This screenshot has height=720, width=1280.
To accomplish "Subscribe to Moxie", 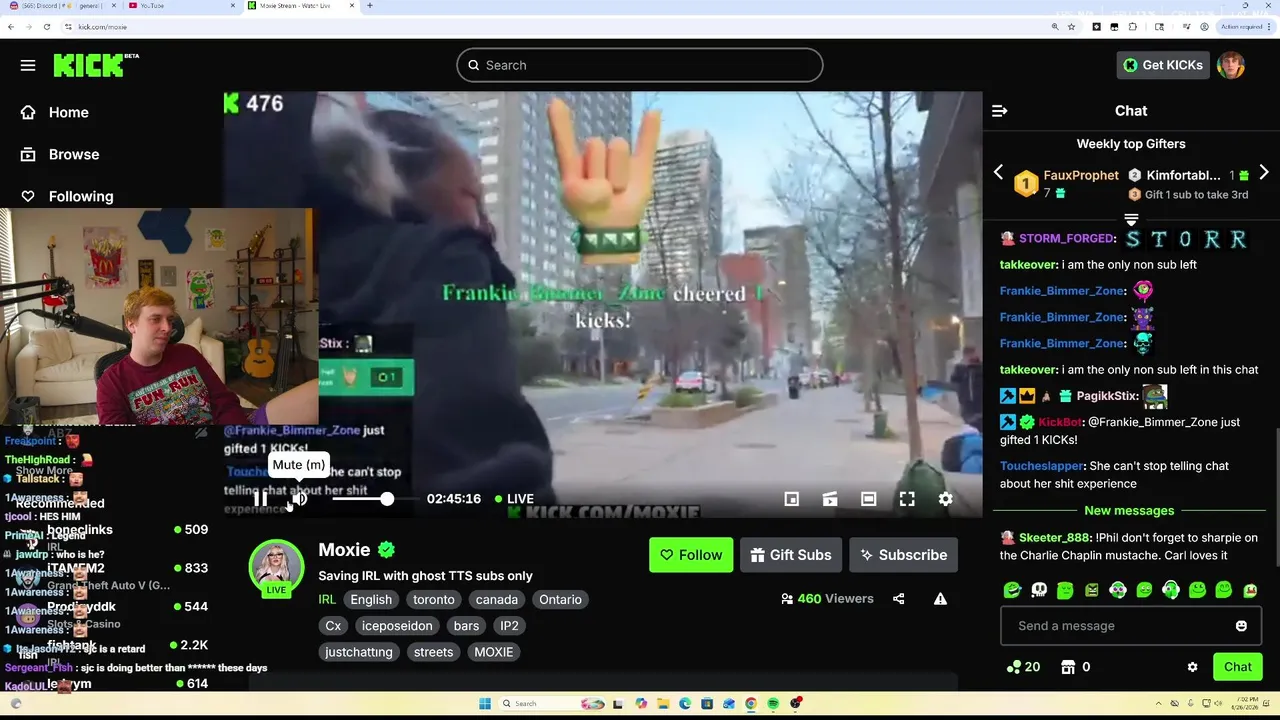I will [x=903, y=555].
